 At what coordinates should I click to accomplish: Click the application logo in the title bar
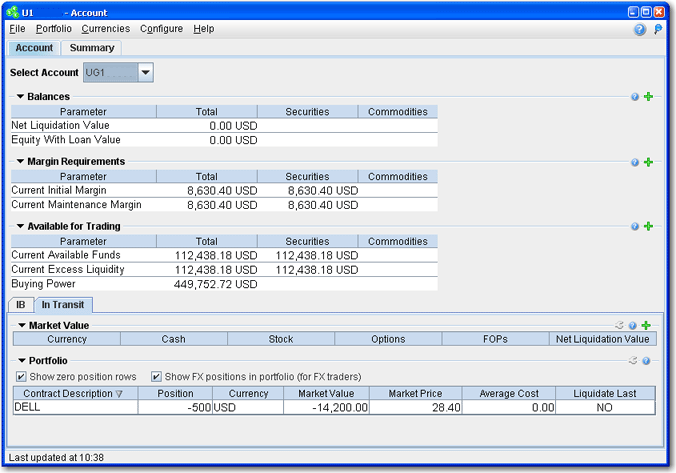click(x=13, y=12)
